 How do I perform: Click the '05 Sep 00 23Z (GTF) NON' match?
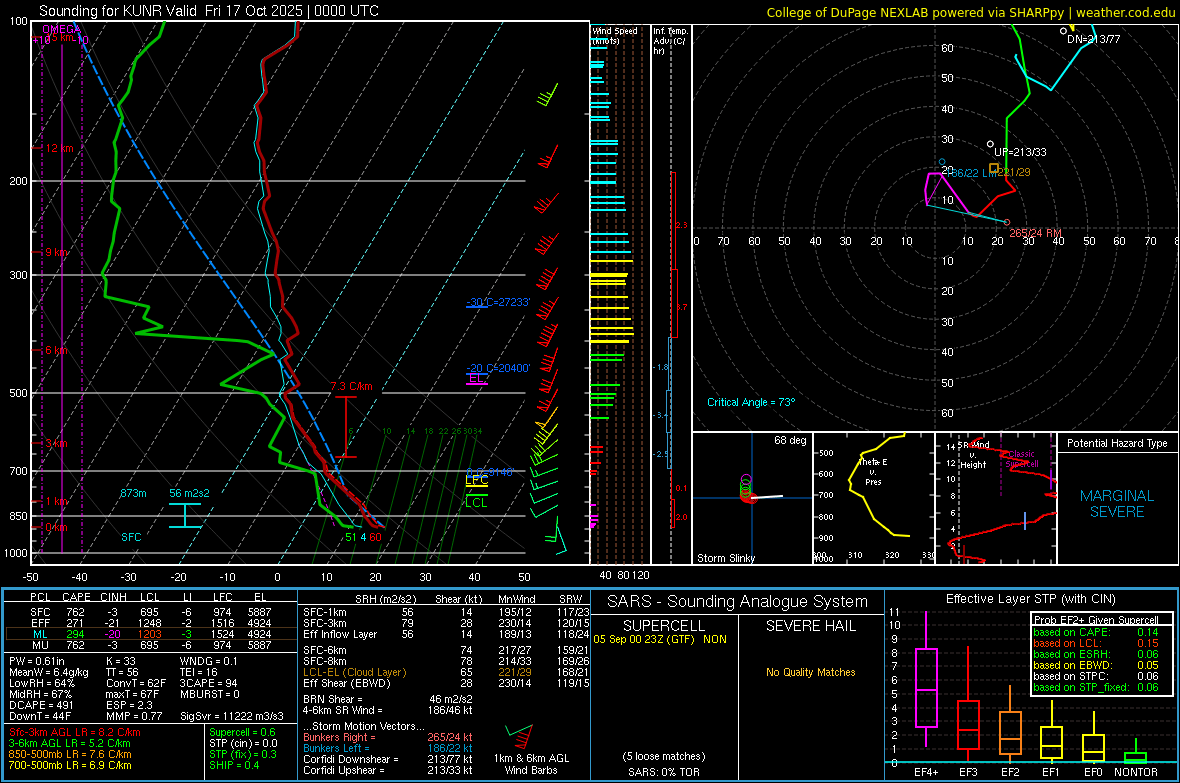tap(660, 639)
